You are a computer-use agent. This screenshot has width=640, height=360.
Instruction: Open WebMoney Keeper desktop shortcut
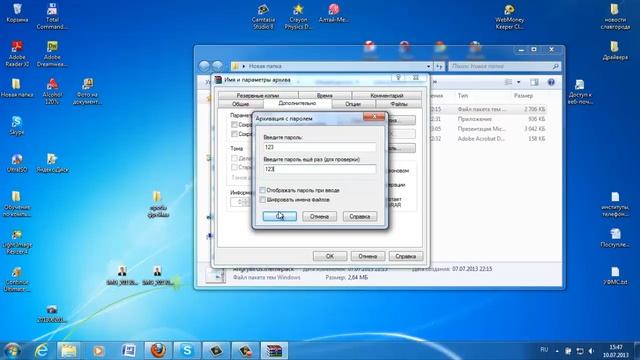tap(509, 16)
